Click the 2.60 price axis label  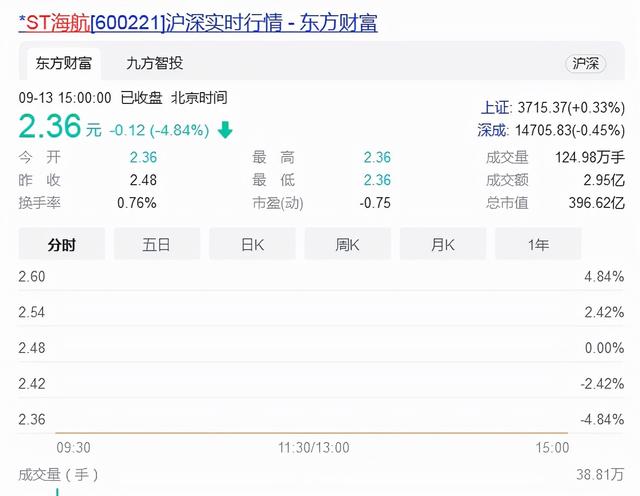(x=32, y=277)
